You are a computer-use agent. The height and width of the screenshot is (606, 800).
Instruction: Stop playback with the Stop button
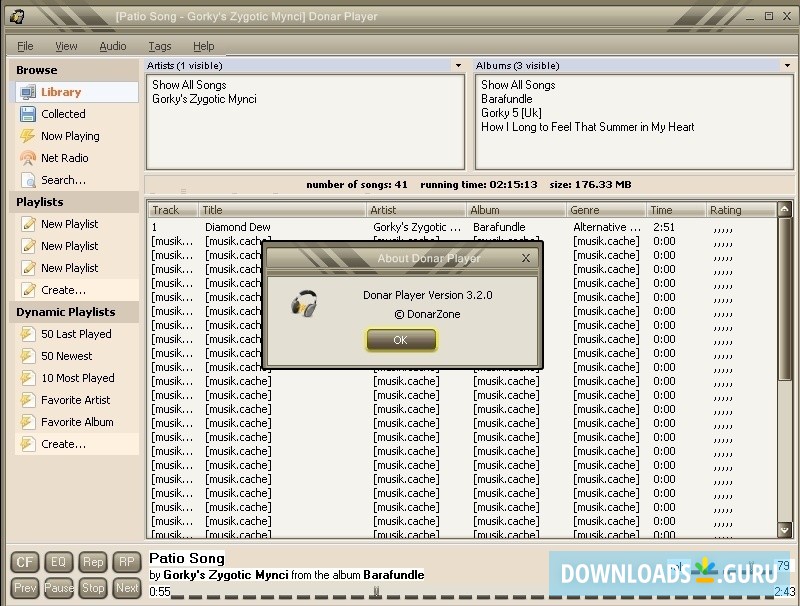pos(93,588)
